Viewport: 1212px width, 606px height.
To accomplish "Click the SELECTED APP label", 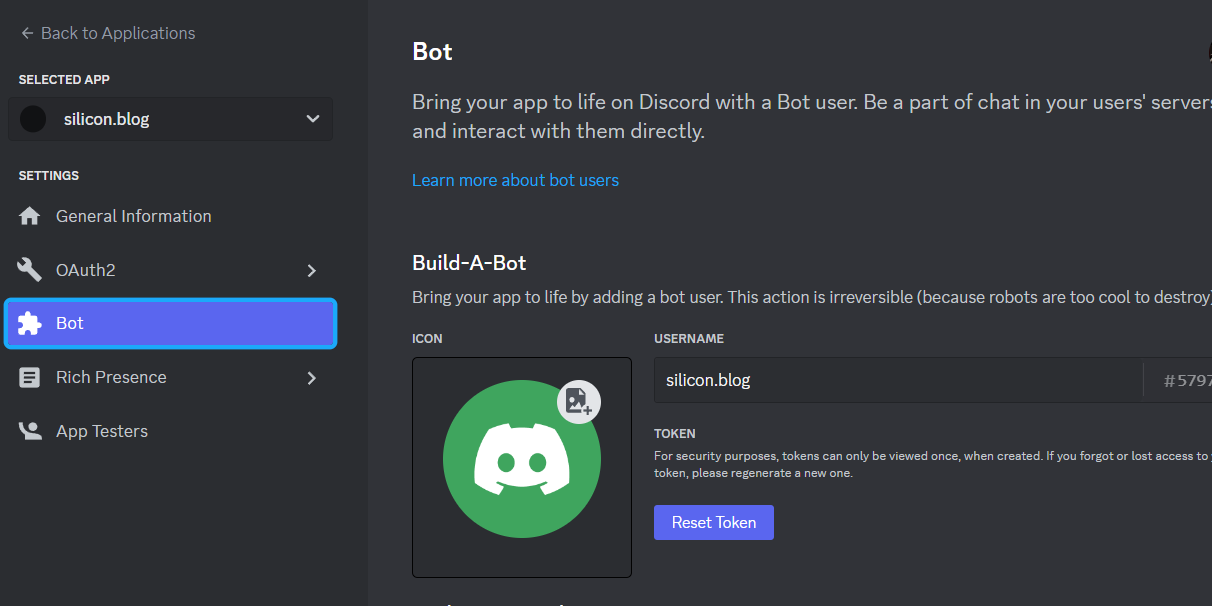I will (64, 80).
